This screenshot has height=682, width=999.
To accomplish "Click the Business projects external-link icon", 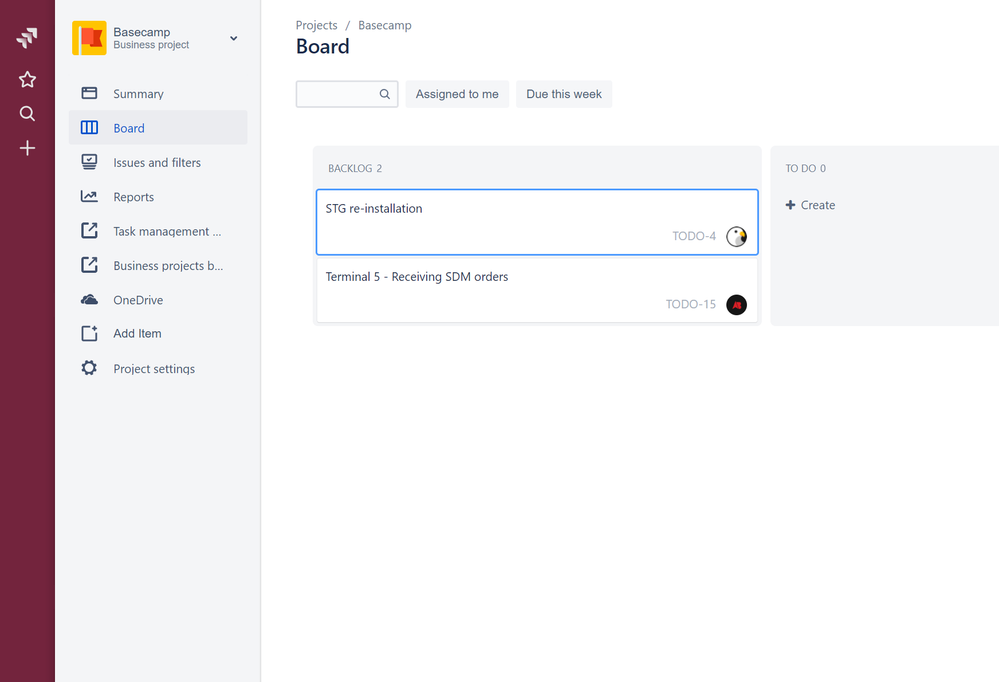I will pyautogui.click(x=89, y=265).
